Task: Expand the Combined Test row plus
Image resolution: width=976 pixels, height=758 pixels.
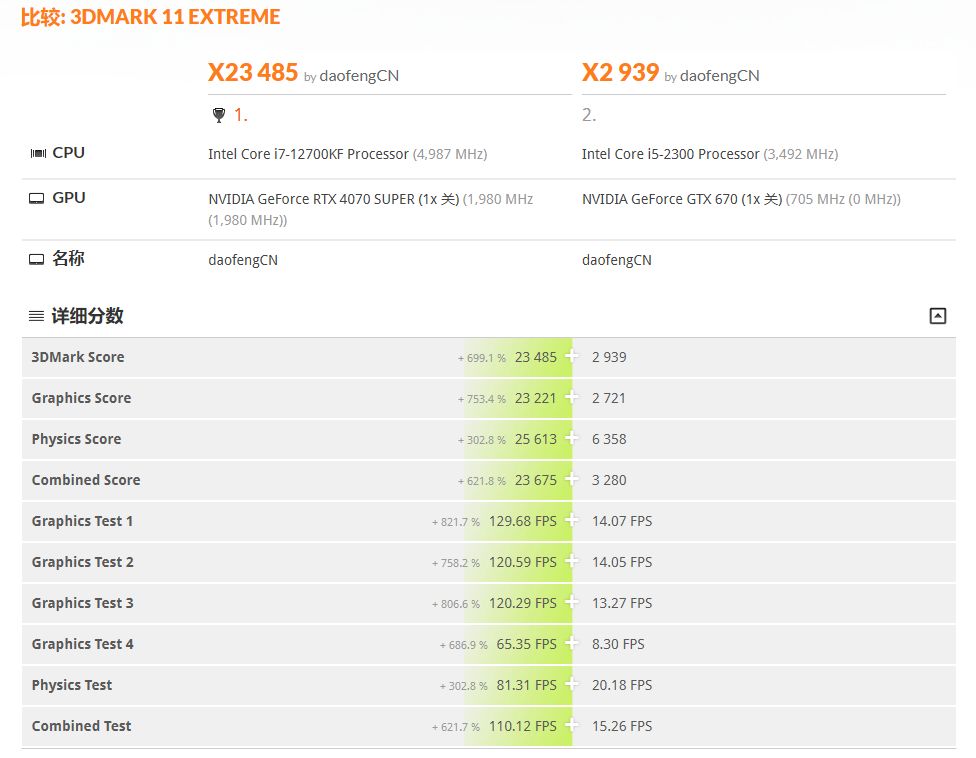Action: tap(571, 725)
